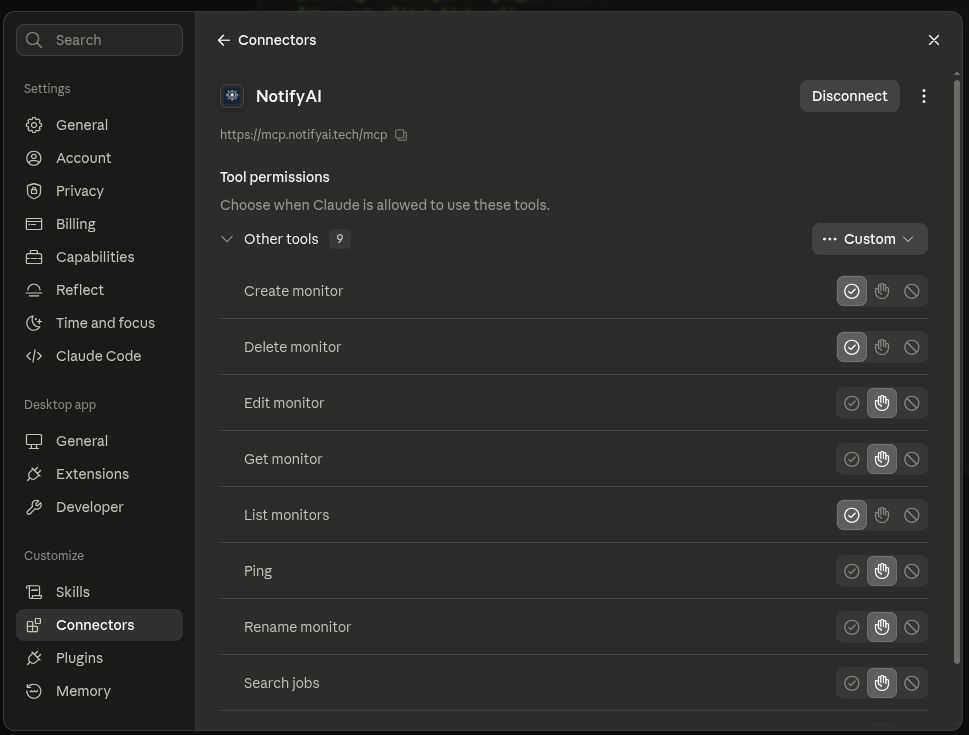Screen dimensions: 969x735
Task: Set List monitors to always allow
Action: (x=852, y=515)
